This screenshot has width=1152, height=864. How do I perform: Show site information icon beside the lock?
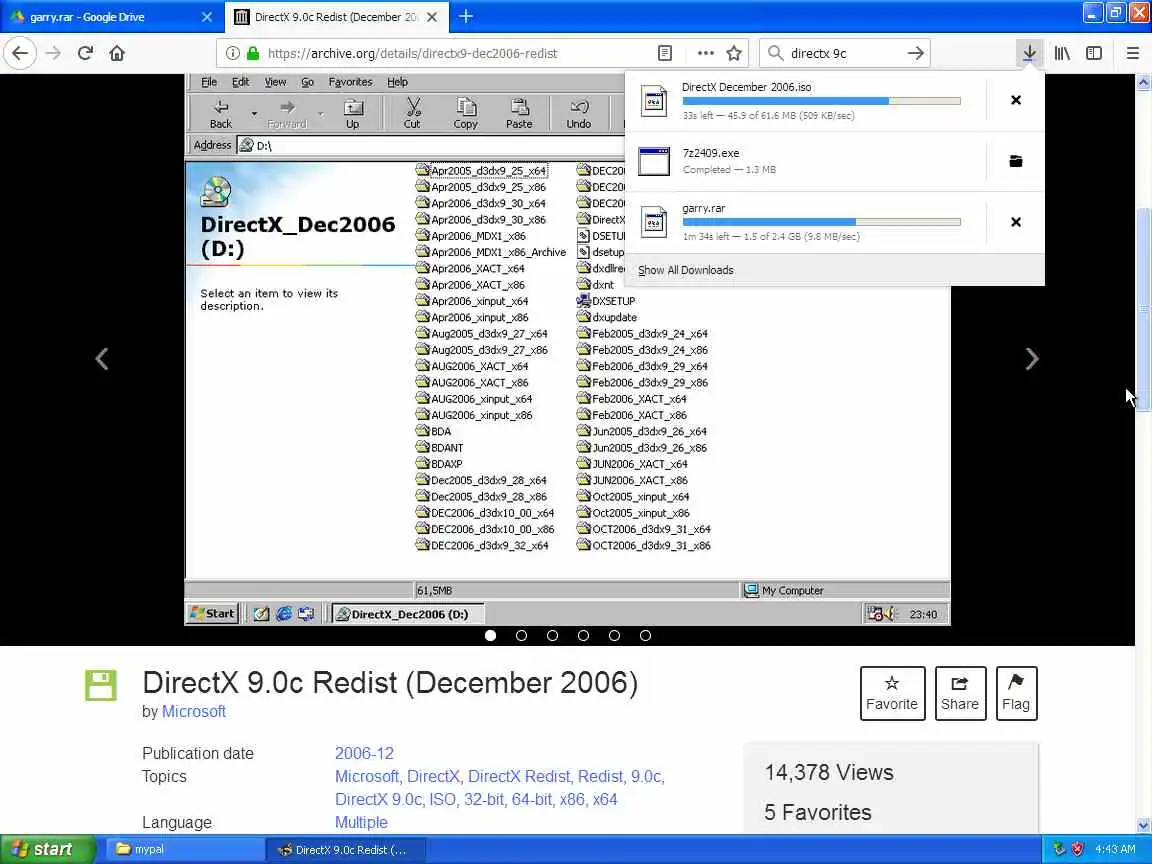coord(232,53)
